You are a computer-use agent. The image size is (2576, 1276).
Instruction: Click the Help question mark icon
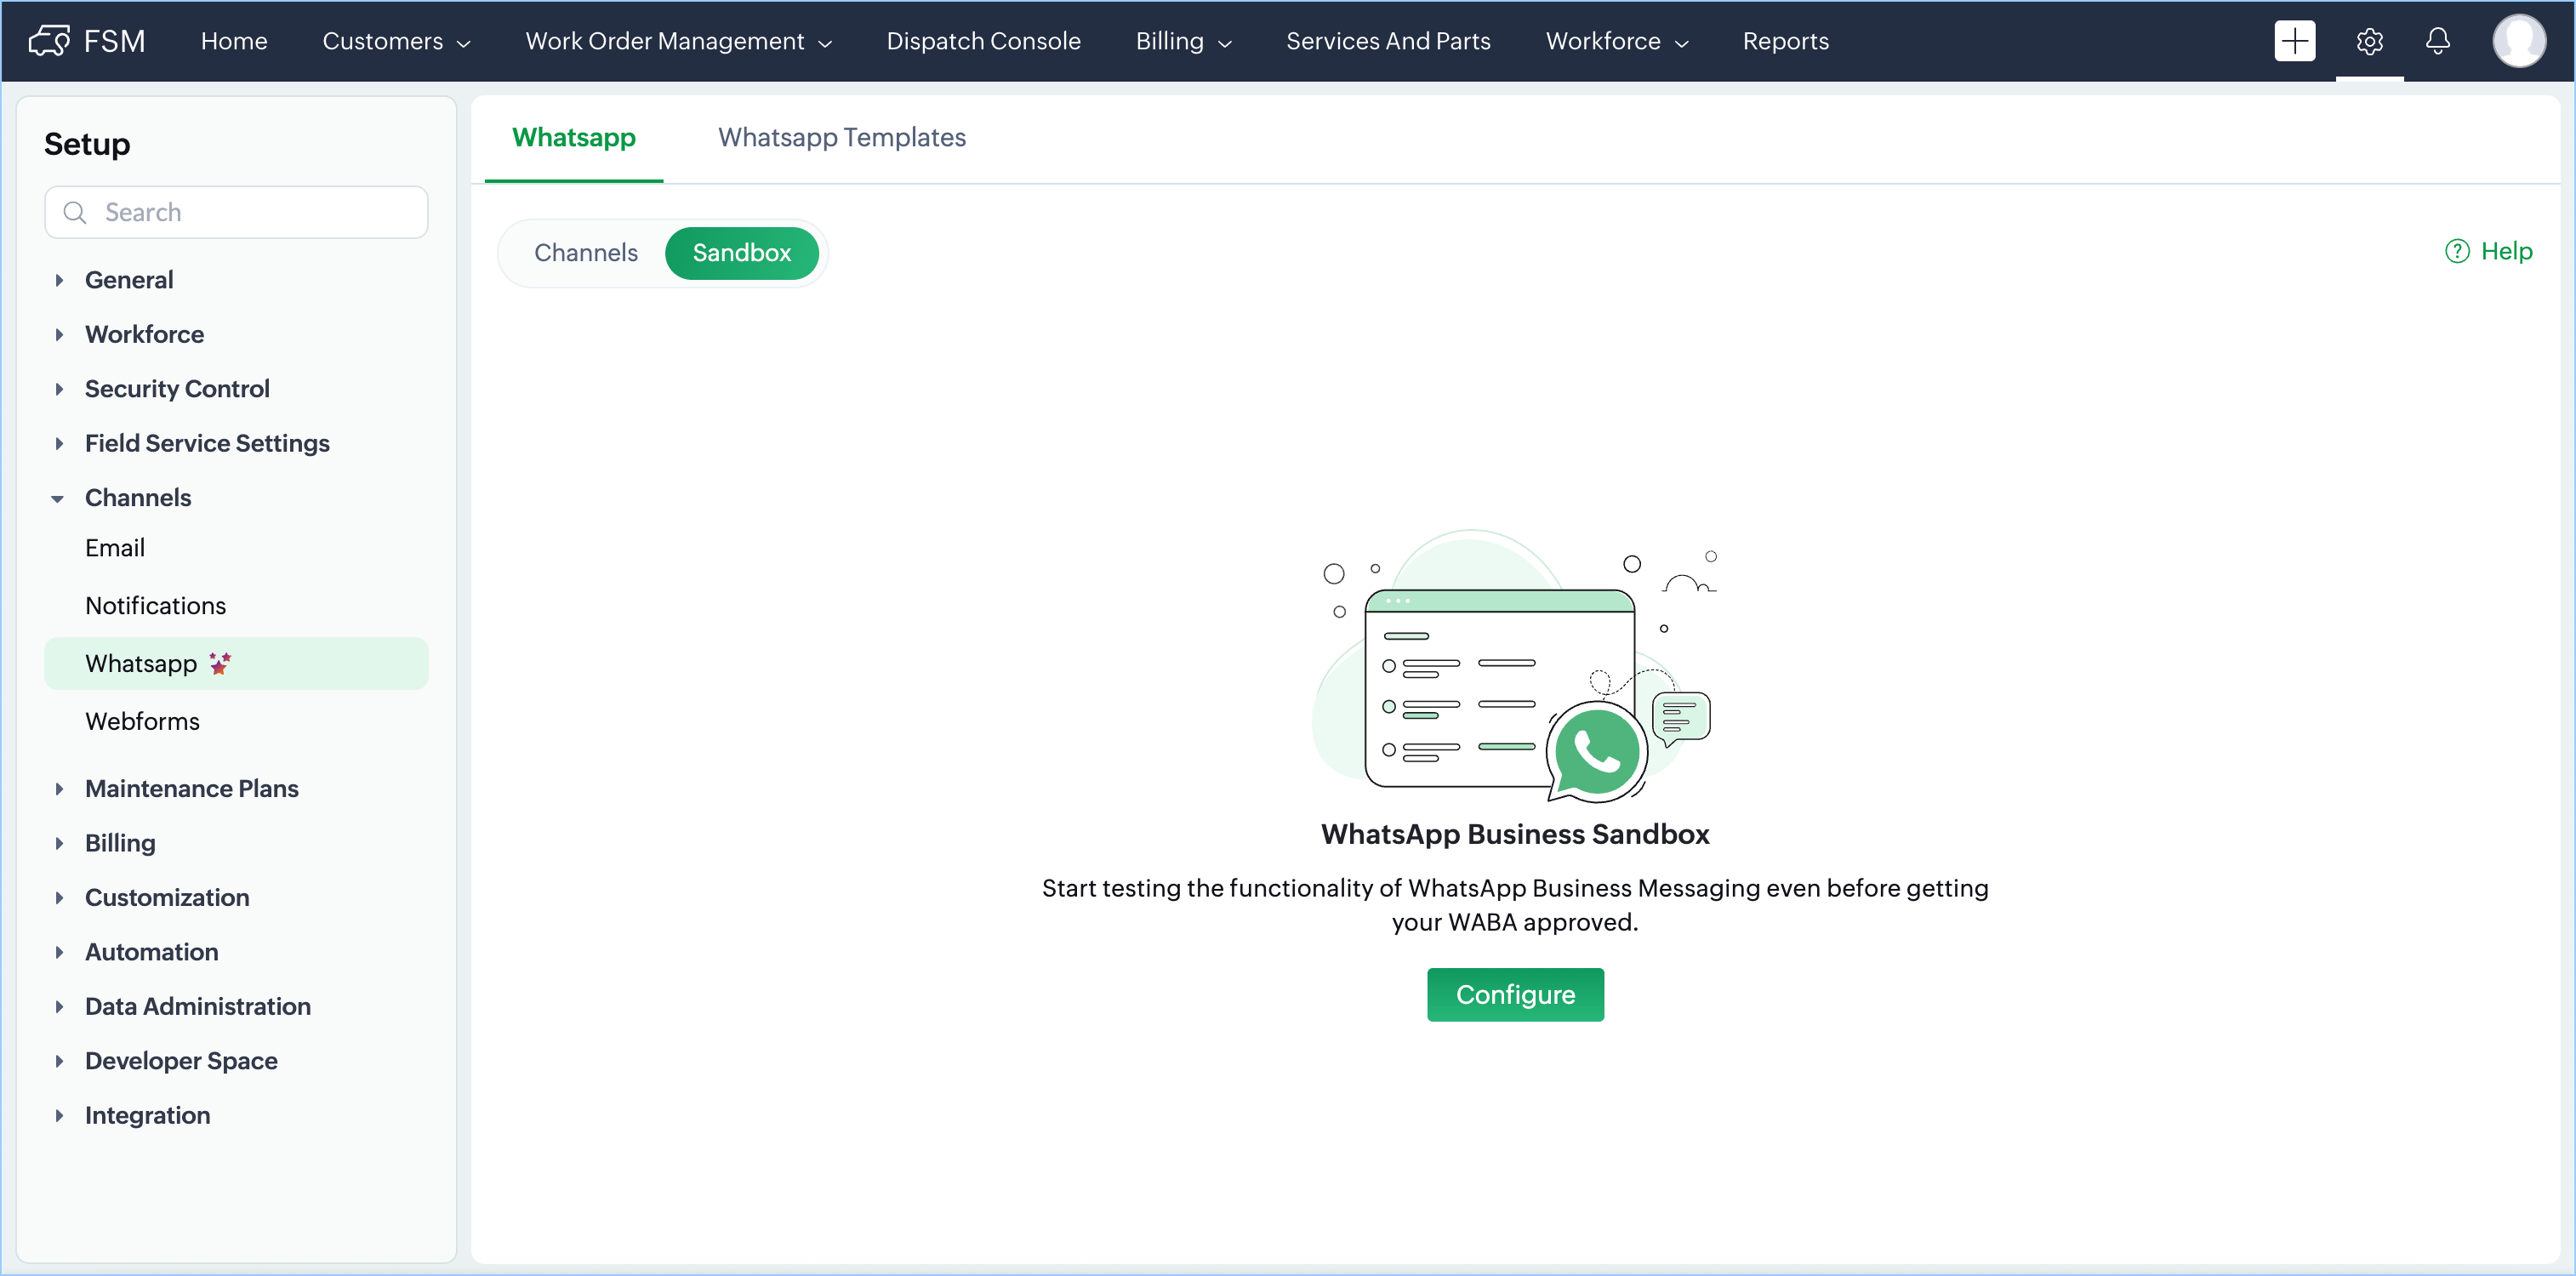point(2457,251)
